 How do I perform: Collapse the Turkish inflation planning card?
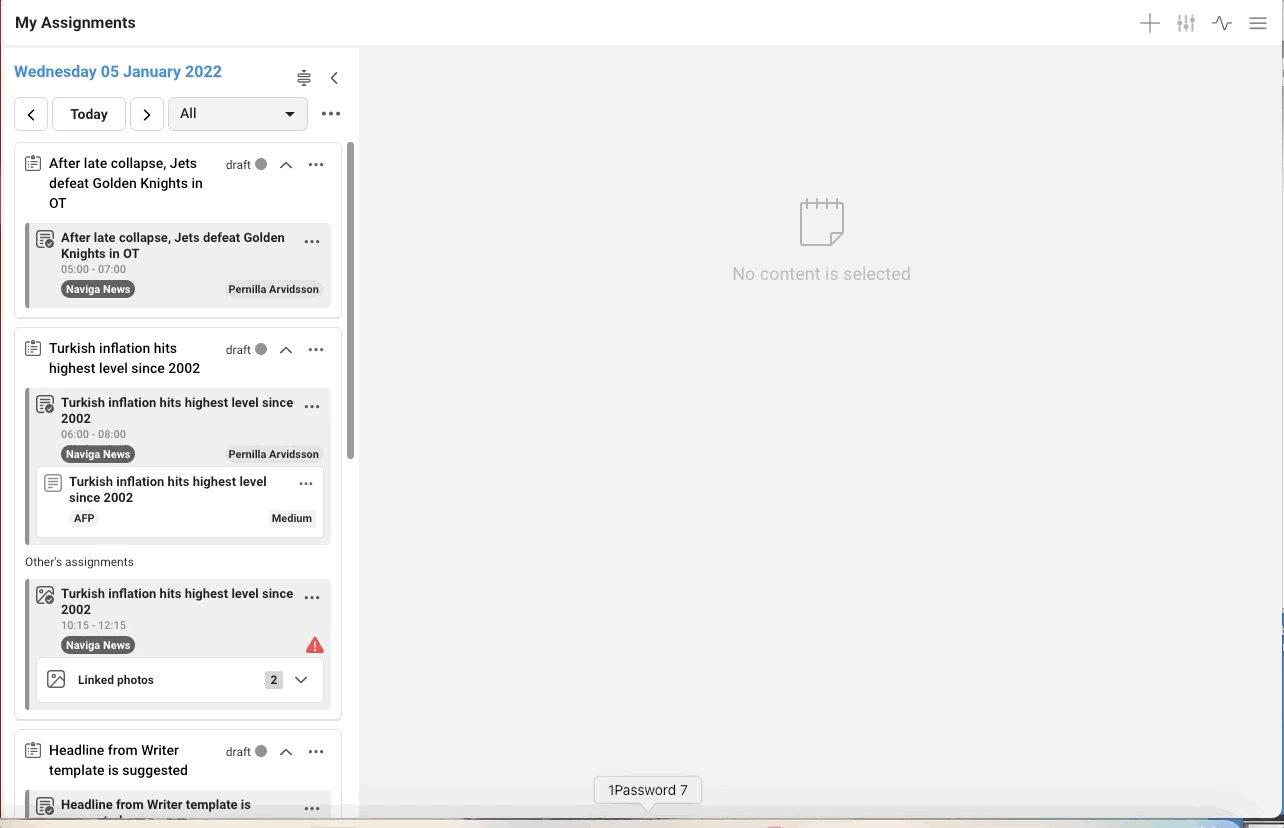pyautogui.click(x=286, y=350)
